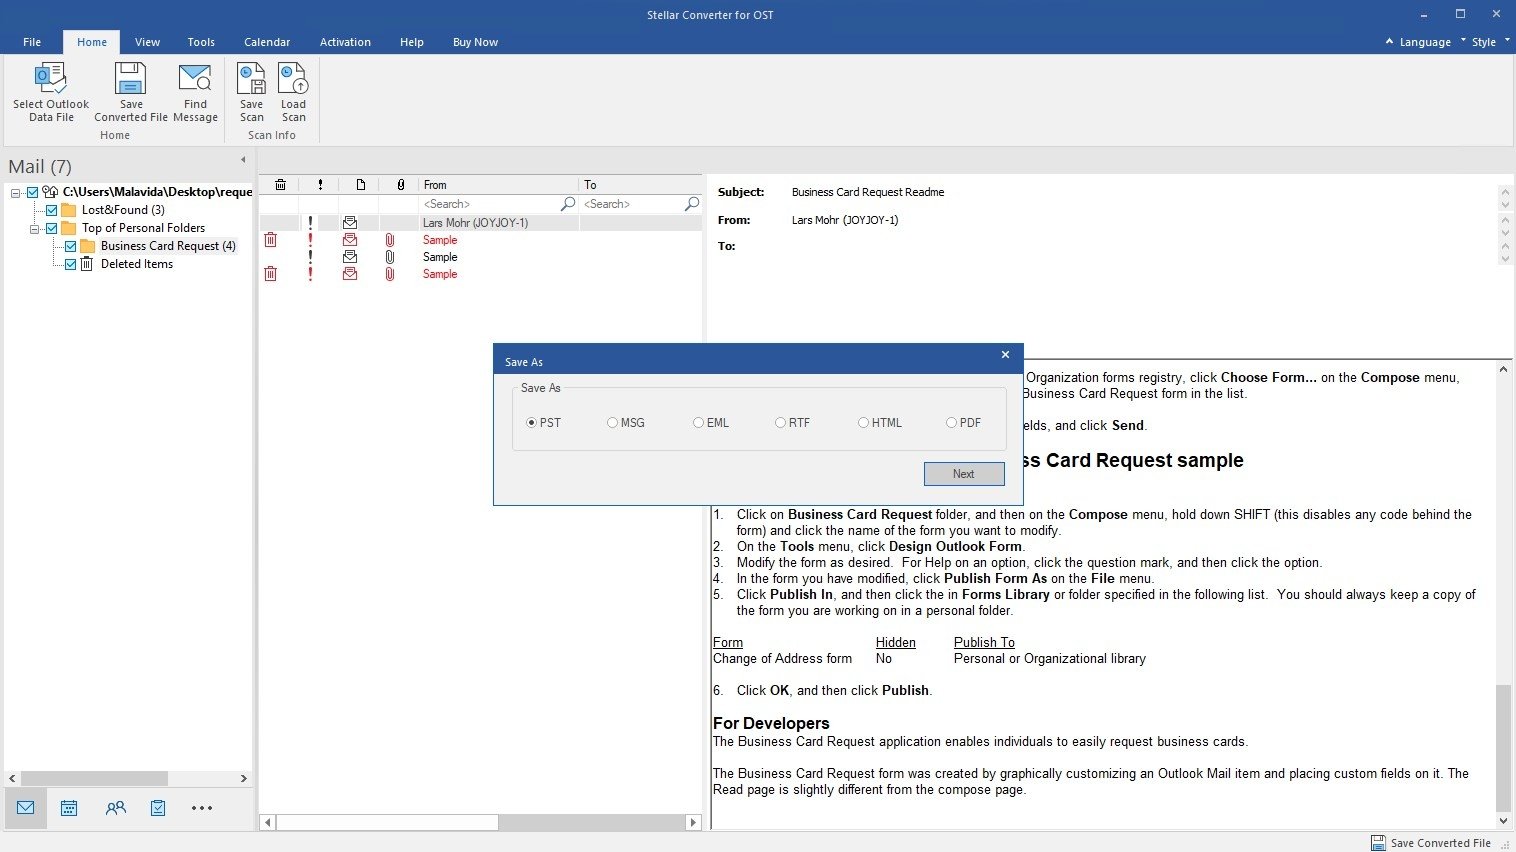Switch to Mail view icon in bottom navigation
This screenshot has width=1516, height=852.
click(x=26, y=808)
